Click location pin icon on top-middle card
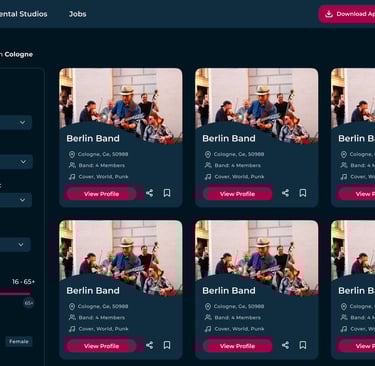Viewport: 375px width, 366px height. [208, 154]
